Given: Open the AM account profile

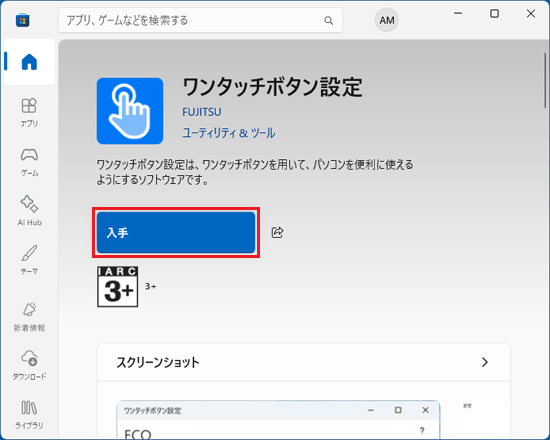Looking at the screenshot, I should (x=387, y=20).
